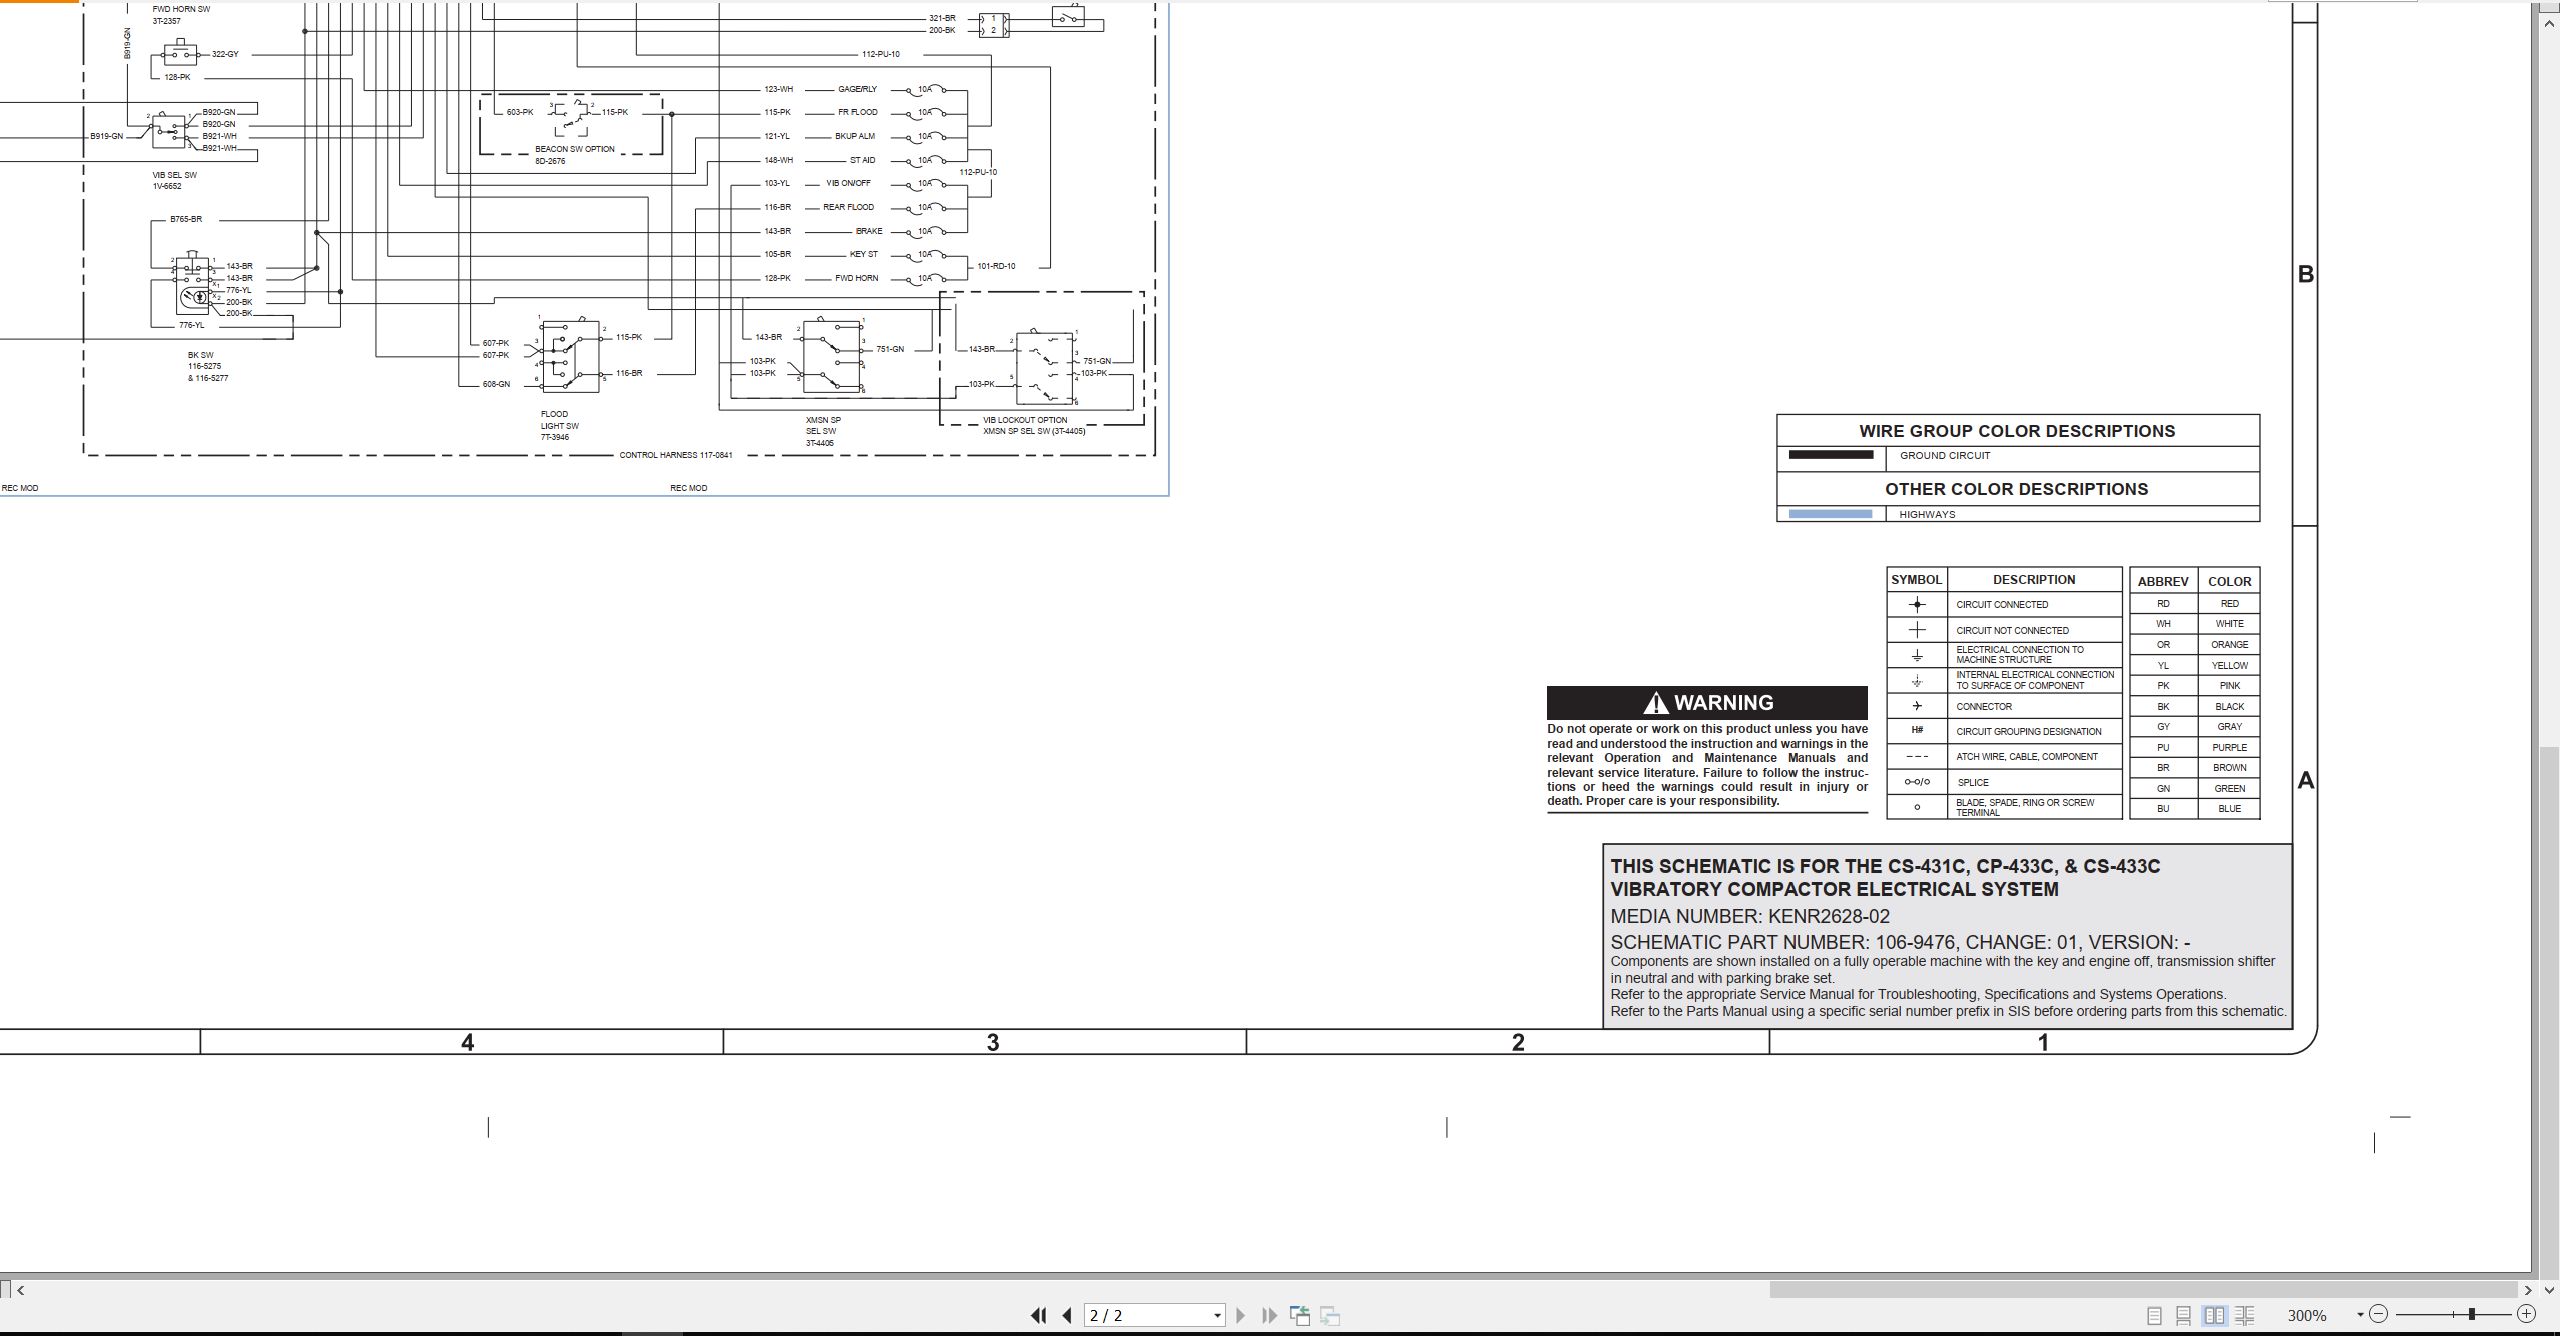Click the zoom in plus button
The height and width of the screenshot is (1336, 2560).
pos(2526,1314)
